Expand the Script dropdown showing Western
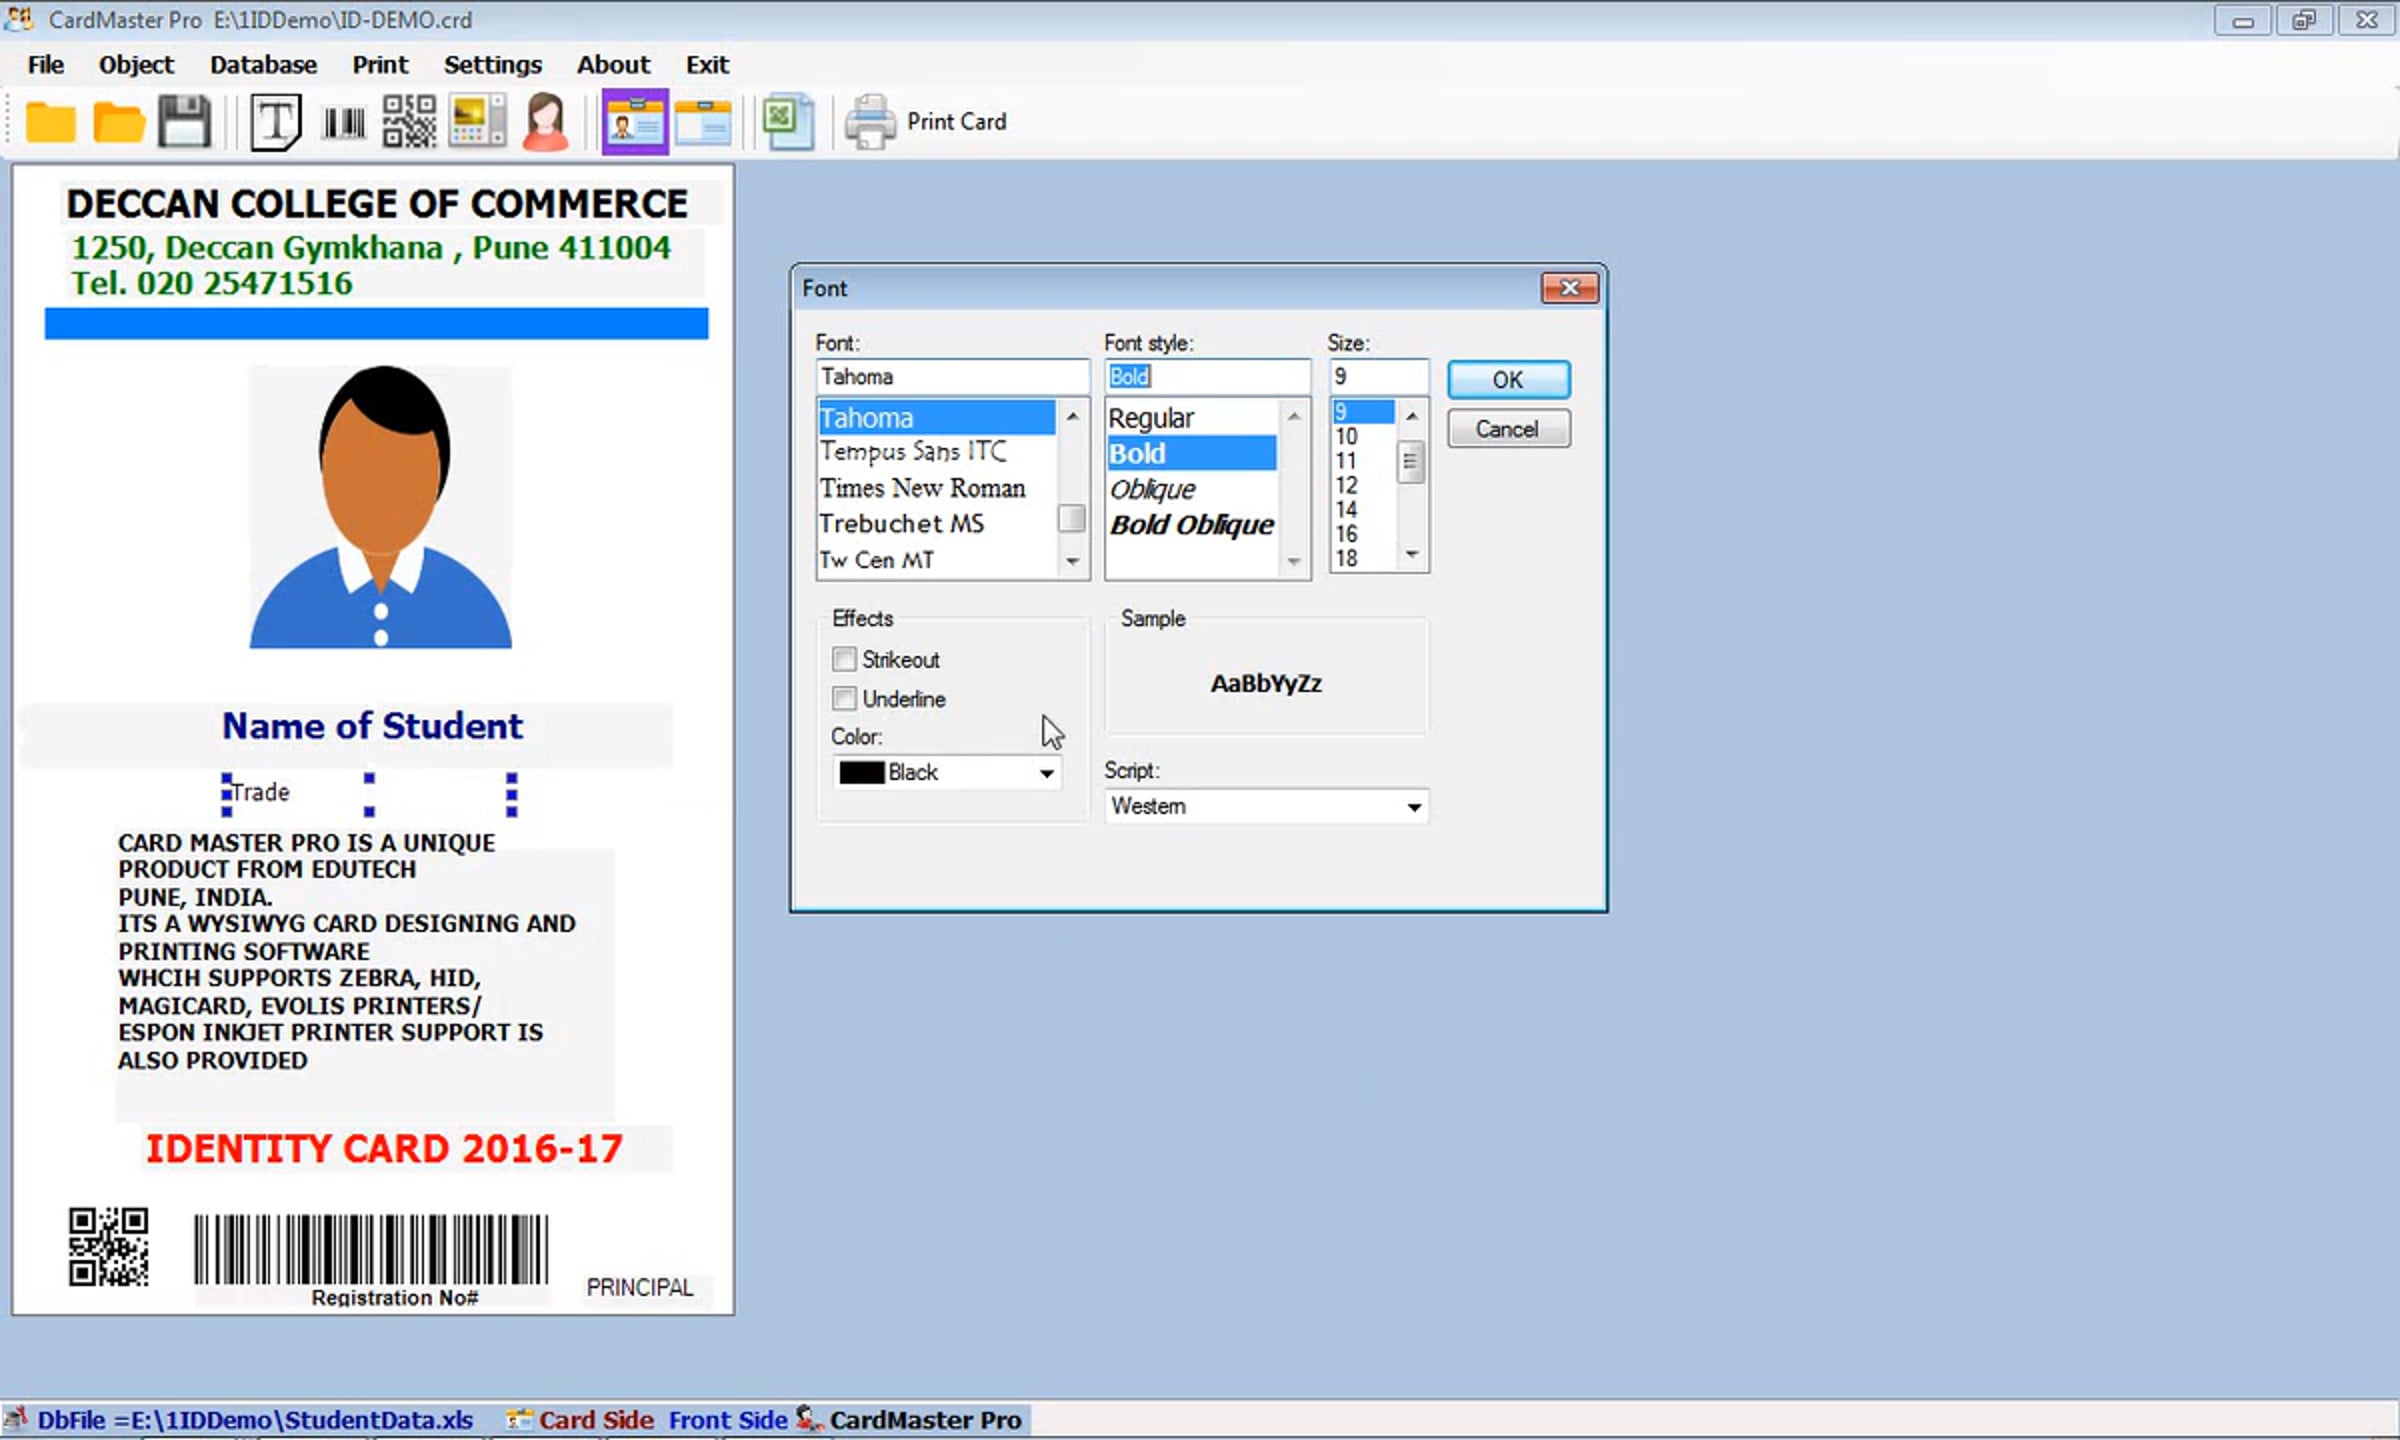This screenshot has width=2400, height=1440. (x=1266, y=806)
